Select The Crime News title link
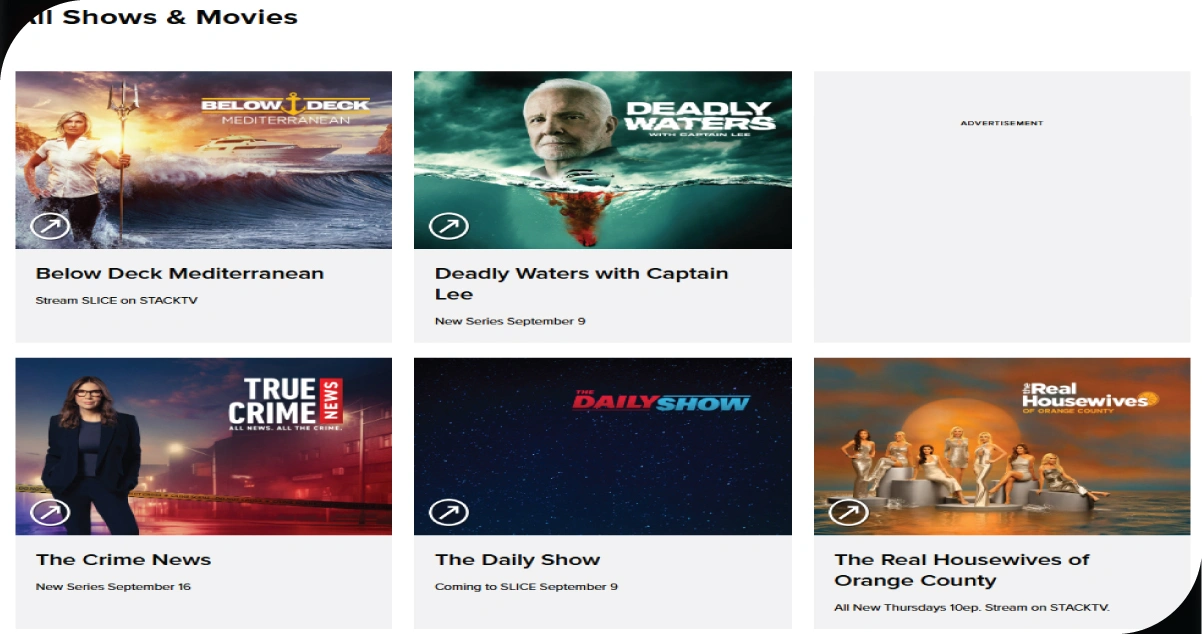 (124, 560)
